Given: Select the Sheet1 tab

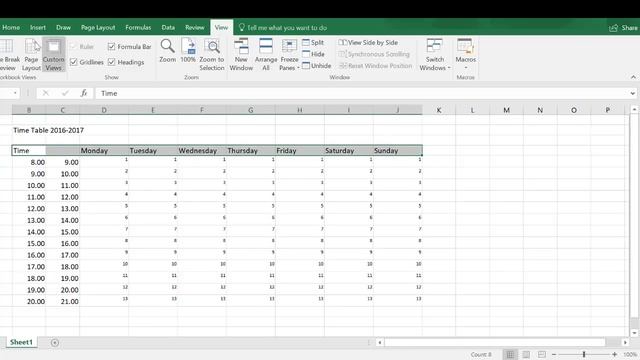Looking at the screenshot, I should pyautogui.click(x=21, y=342).
